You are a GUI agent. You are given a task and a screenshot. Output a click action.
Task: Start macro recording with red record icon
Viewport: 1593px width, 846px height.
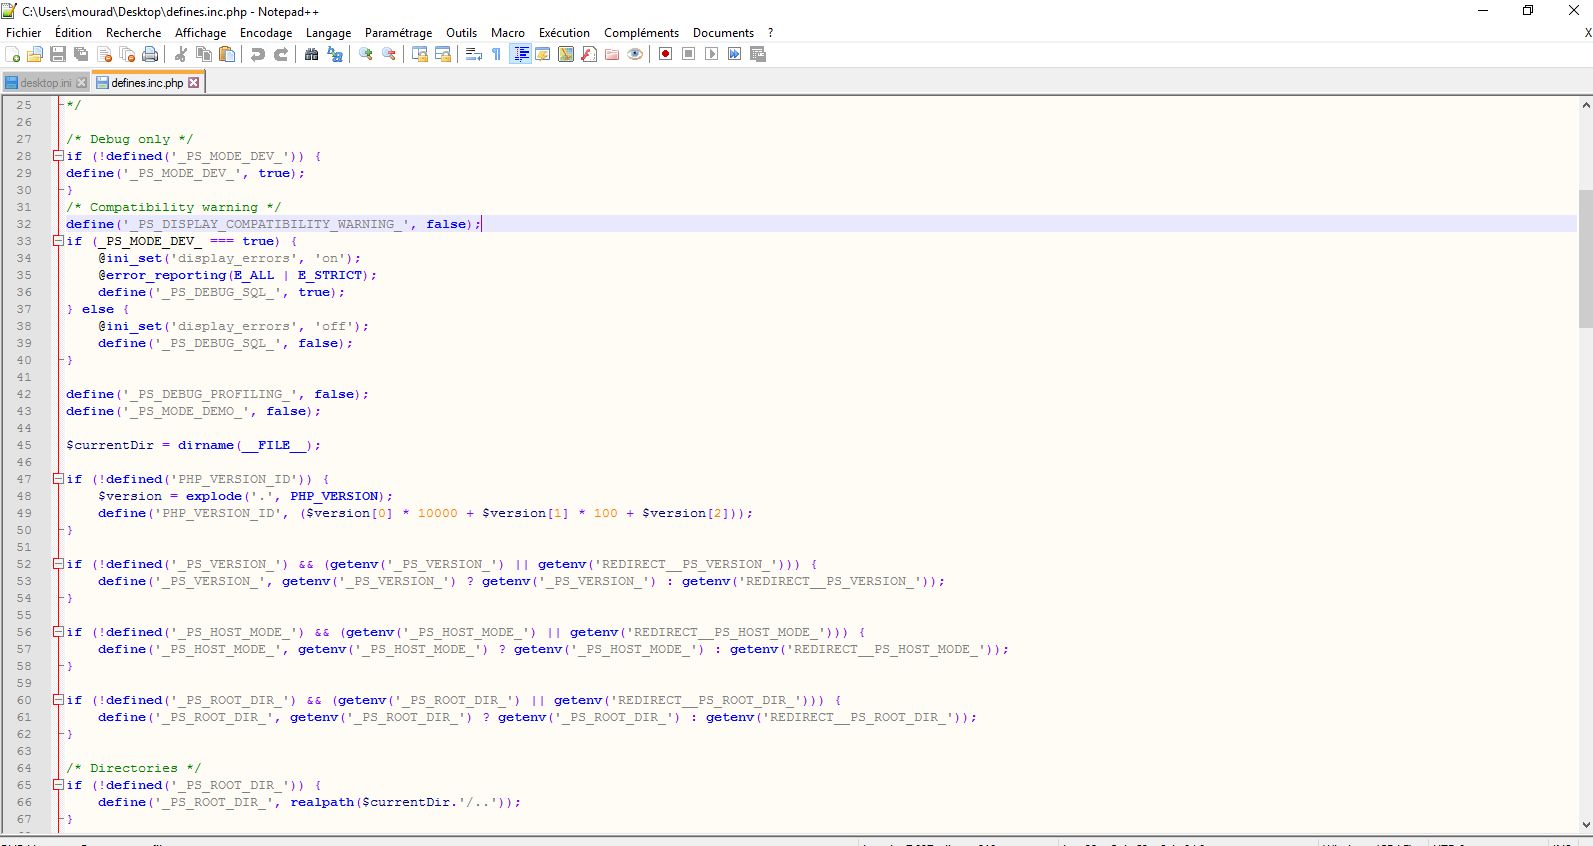[665, 54]
